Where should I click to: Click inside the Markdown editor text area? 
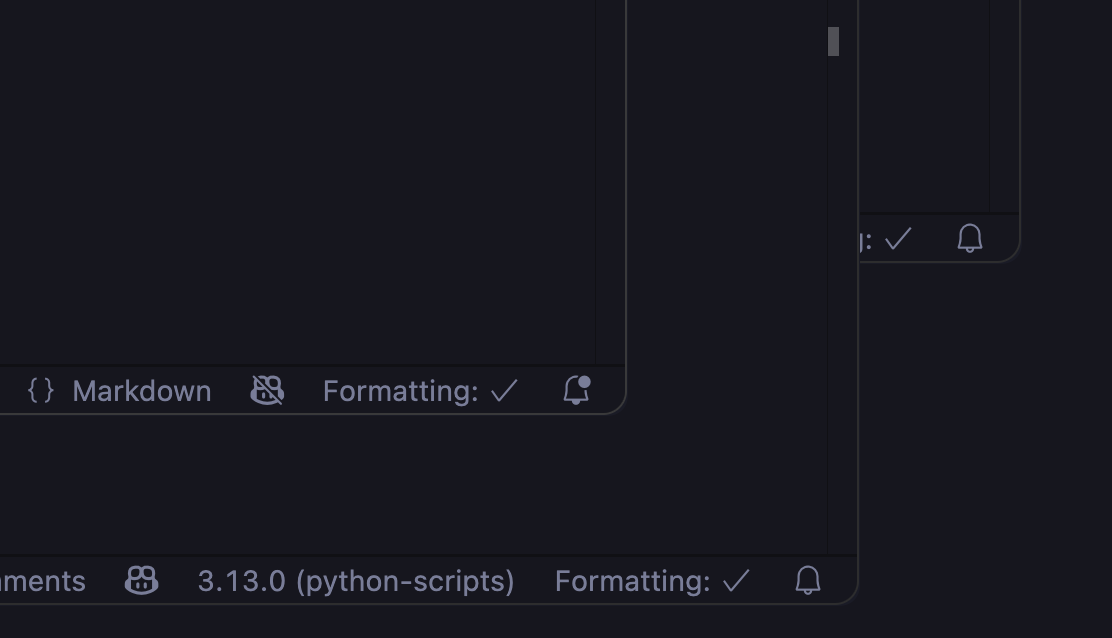coord(300,180)
